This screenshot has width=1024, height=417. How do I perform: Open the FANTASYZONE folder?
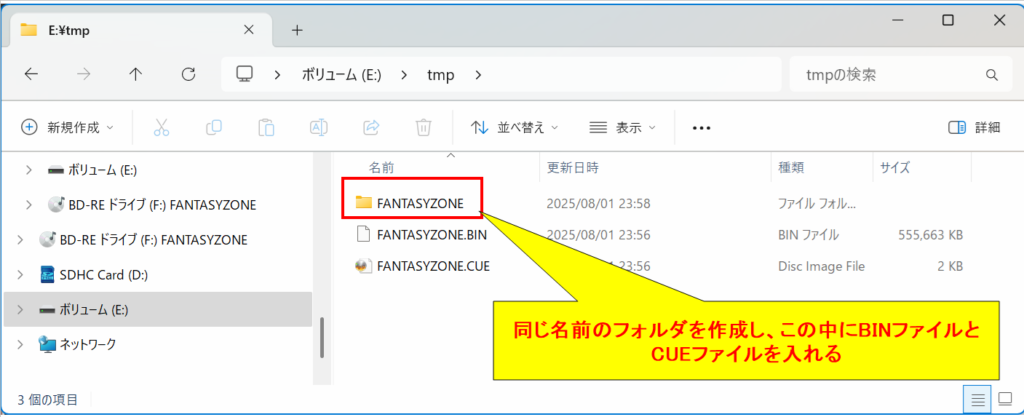click(420, 203)
